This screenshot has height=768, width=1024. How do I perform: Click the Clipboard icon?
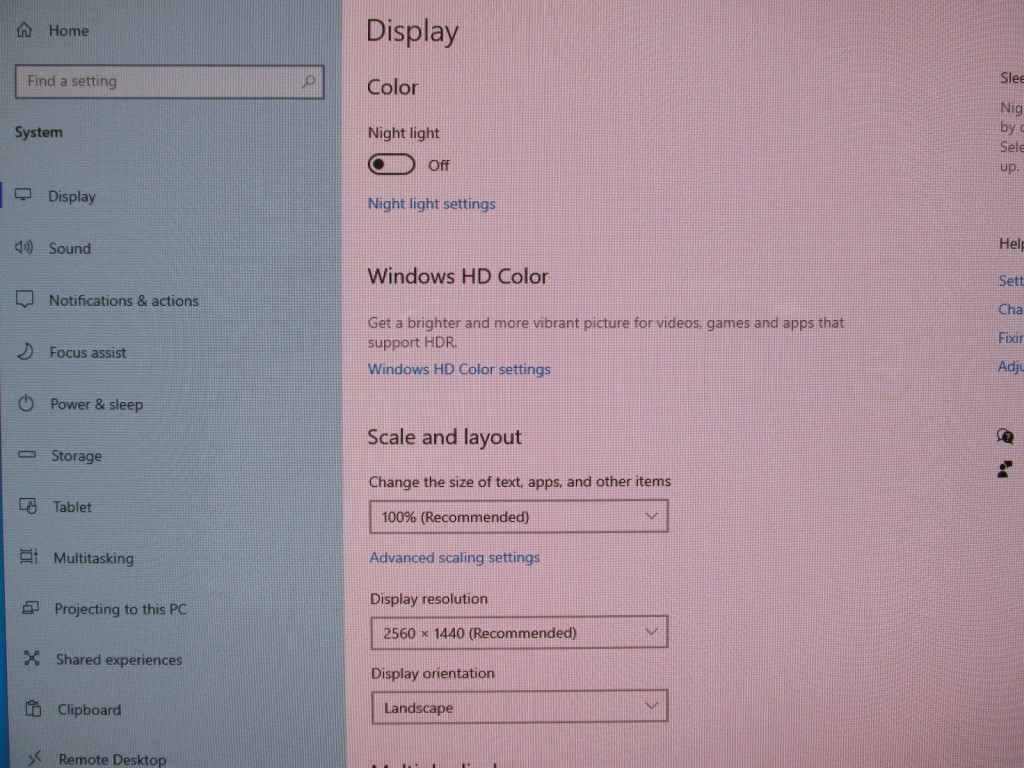(x=33, y=709)
